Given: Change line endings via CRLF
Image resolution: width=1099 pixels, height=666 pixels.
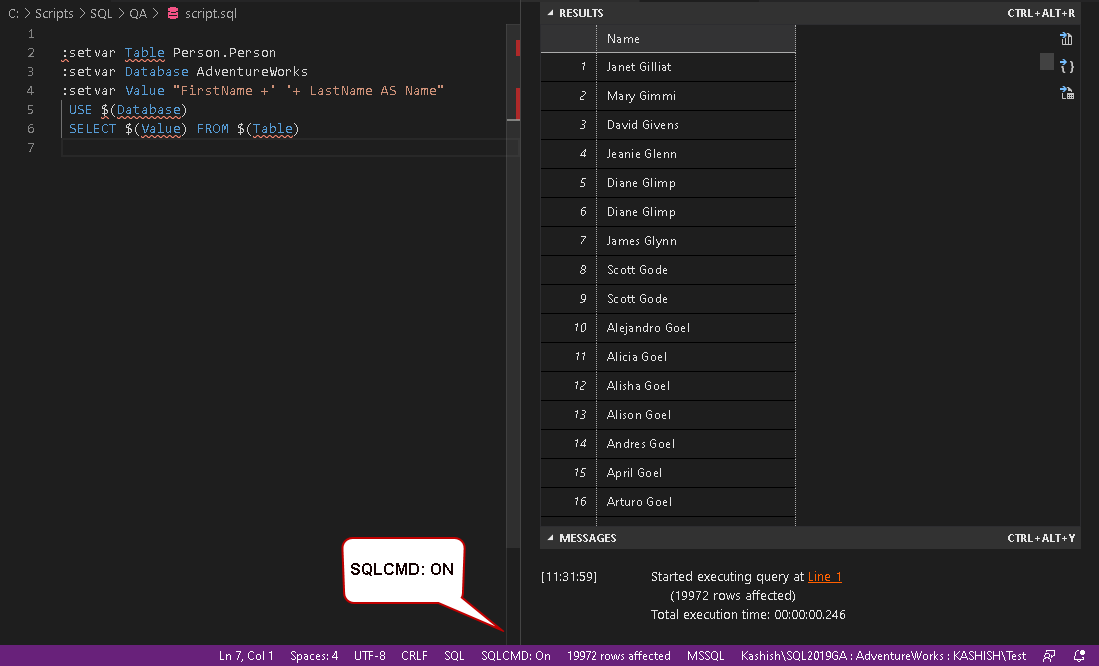Looking at the screenshot, I should coord(414,655).
